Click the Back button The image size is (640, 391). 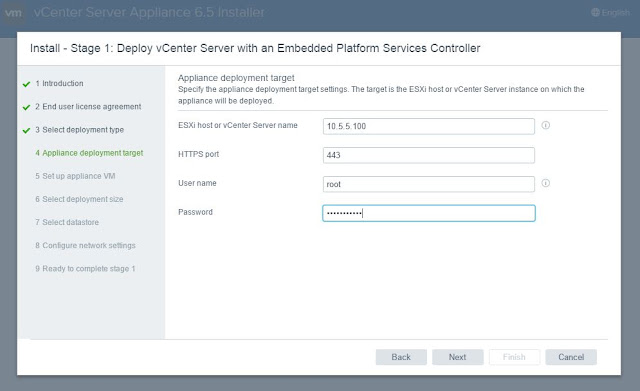click(x=401, y=357)
